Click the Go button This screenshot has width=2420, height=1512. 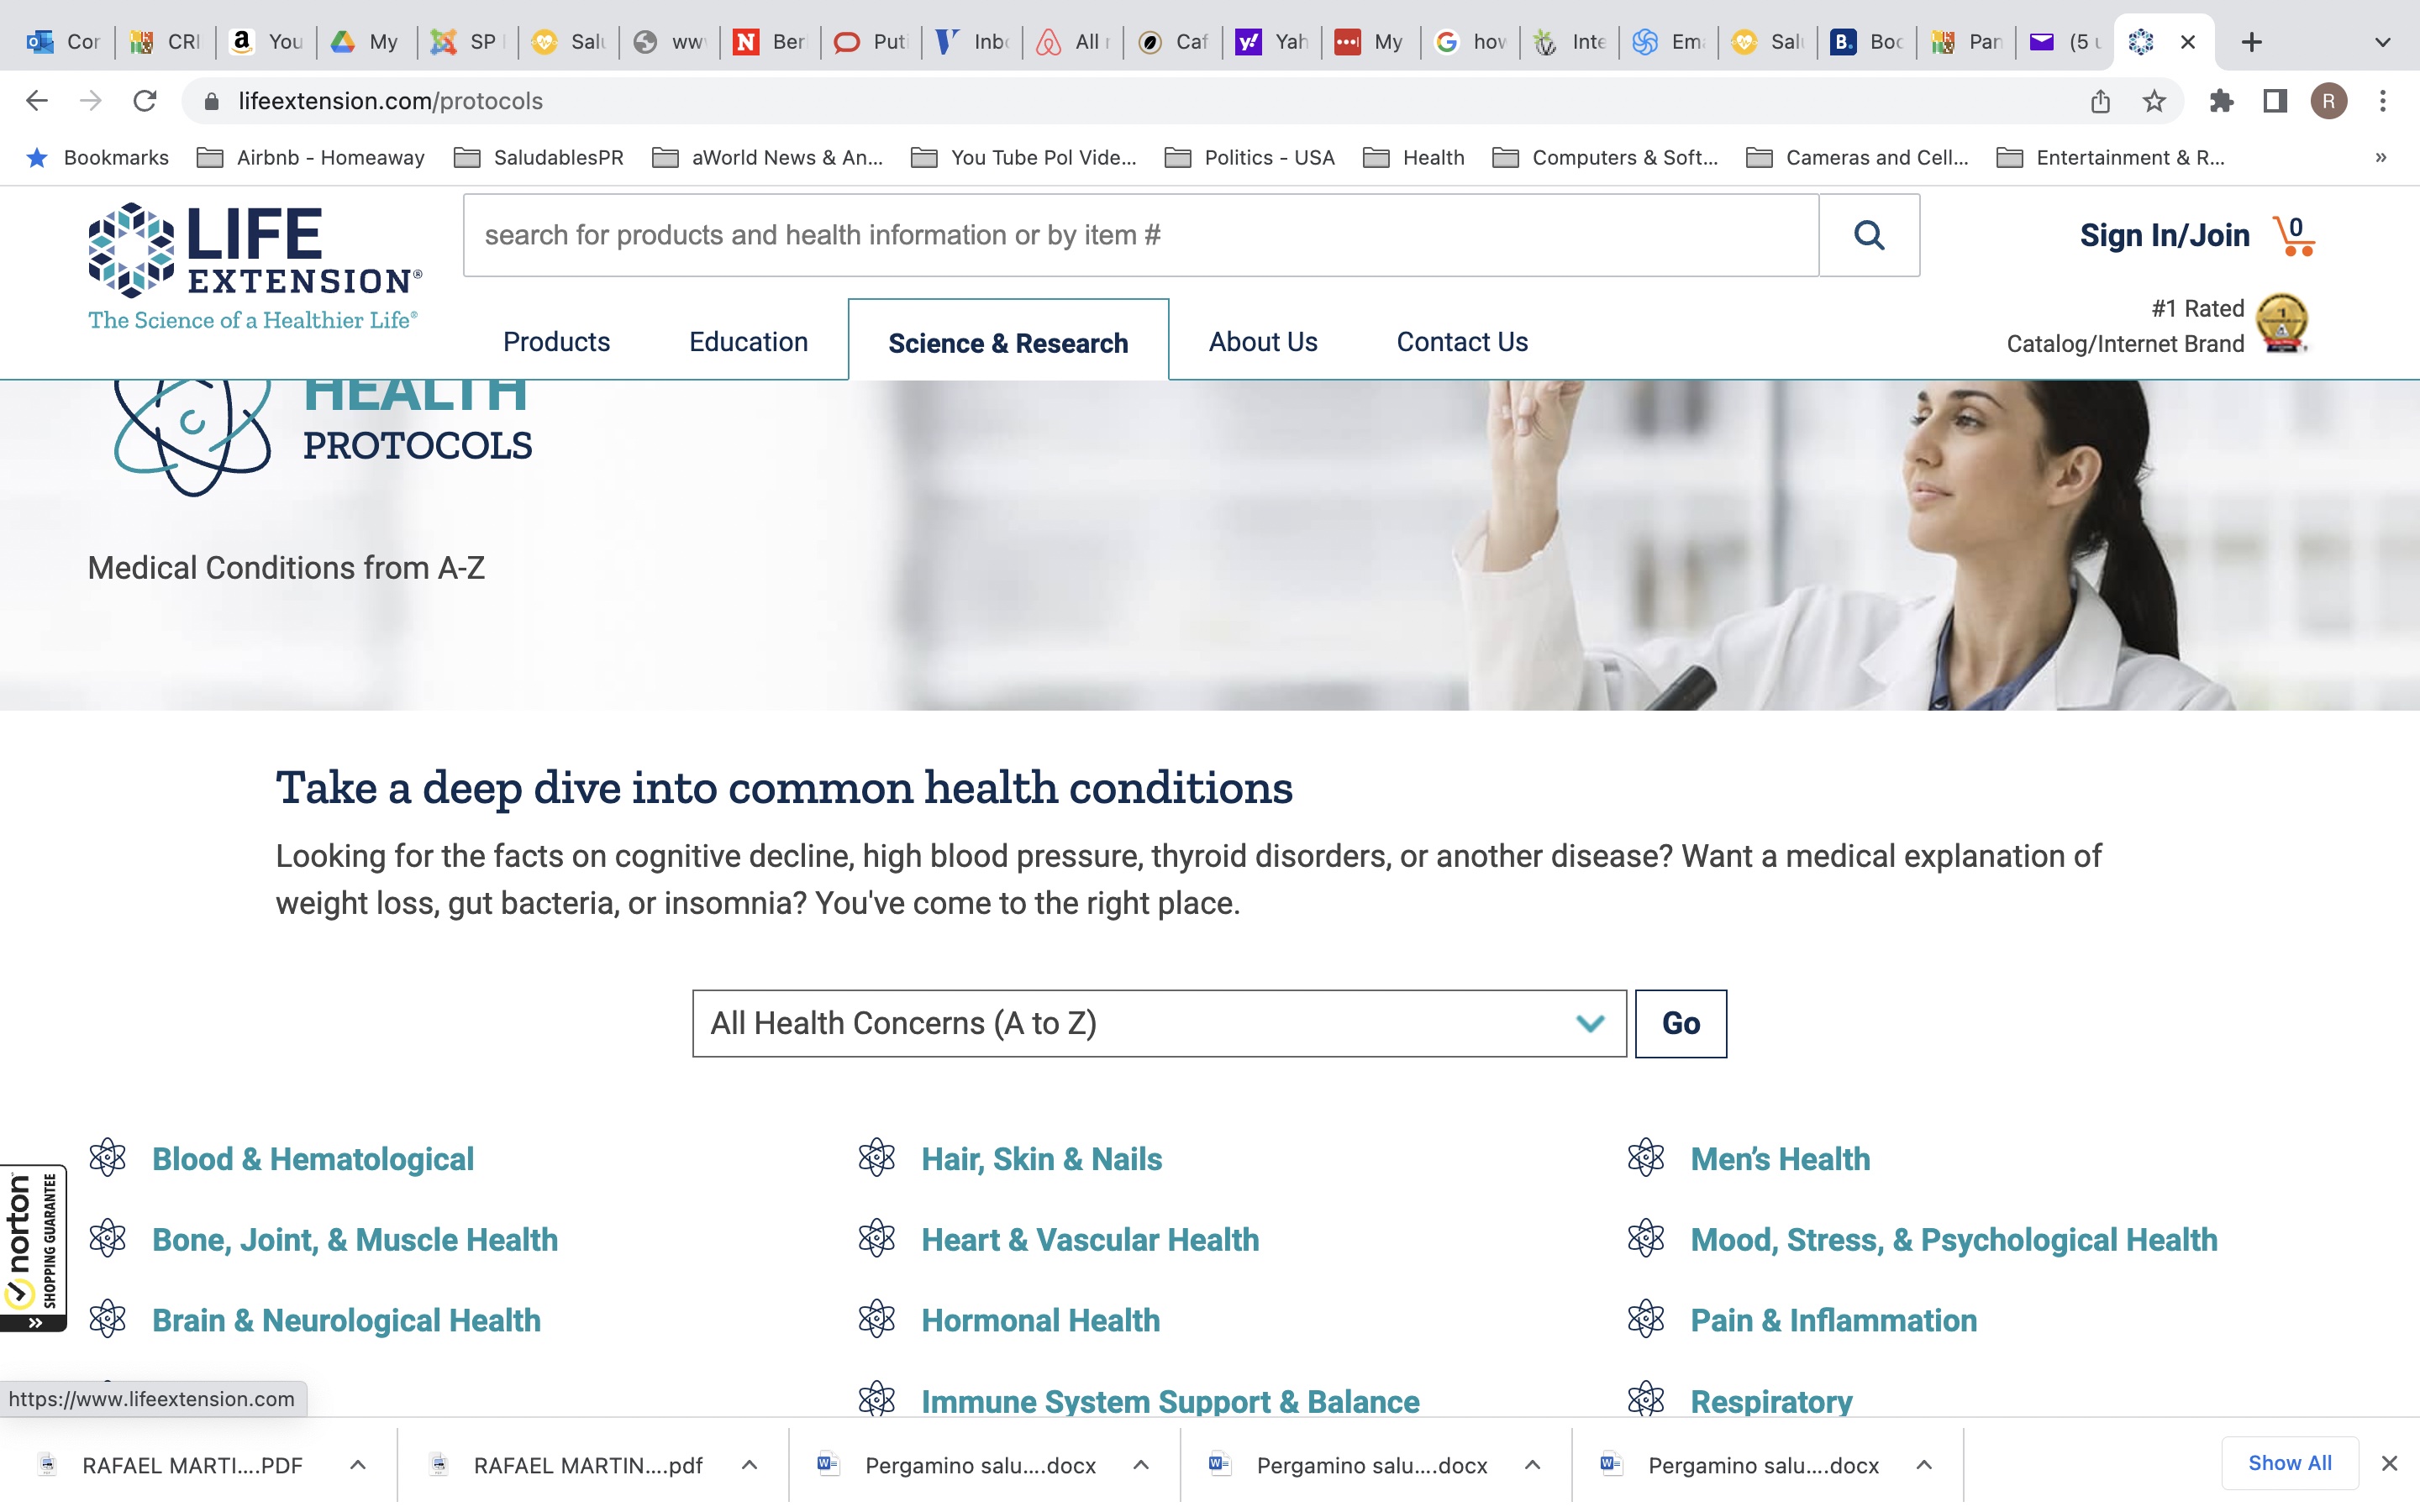click(1680, 1022)
